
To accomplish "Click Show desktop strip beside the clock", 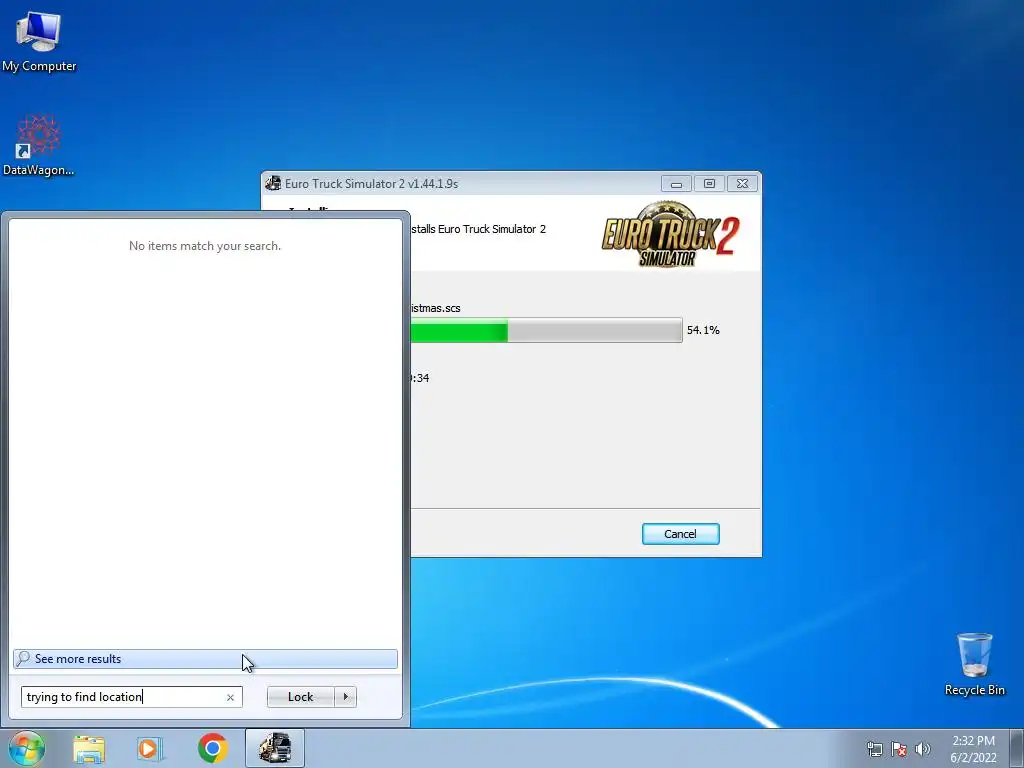I will [1017, 748].
